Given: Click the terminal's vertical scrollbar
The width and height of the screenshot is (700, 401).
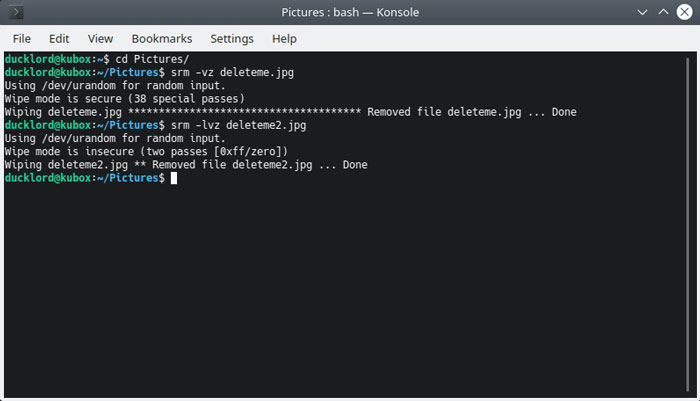Looking at the screenshot, I should pyautogui.click(x=688, y=225).
